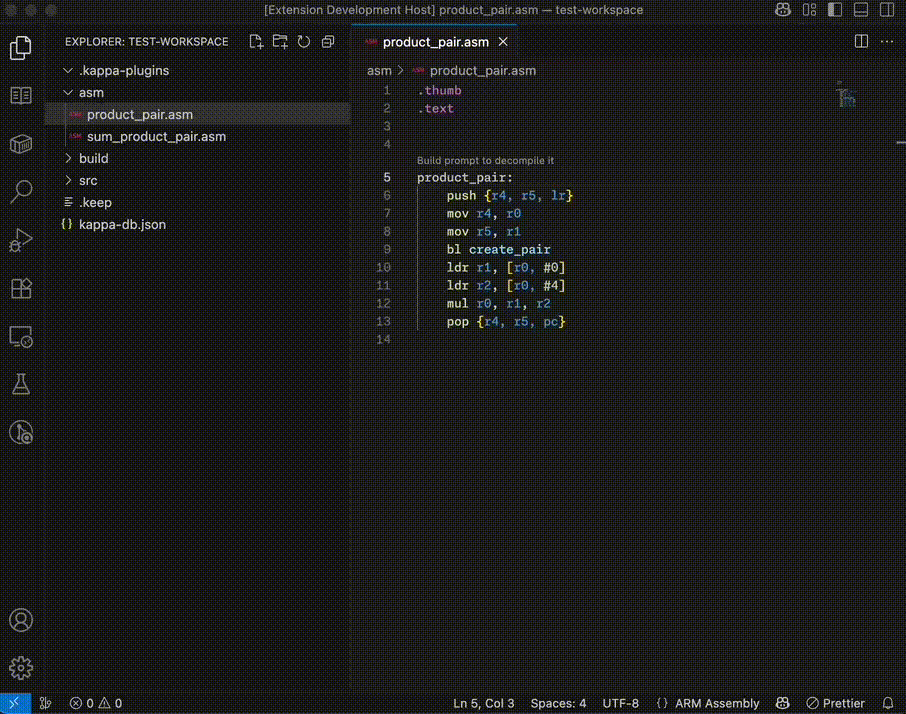Expand the src folder
This screenshot has height=714, width=906.
click(x=88, y=180)
